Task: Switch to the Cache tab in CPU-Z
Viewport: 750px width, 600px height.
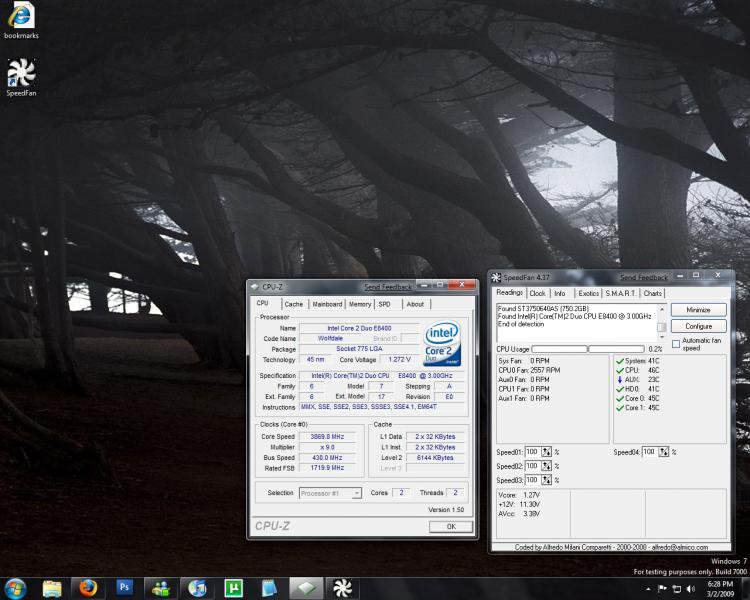Action: click(x=294, y=304)
